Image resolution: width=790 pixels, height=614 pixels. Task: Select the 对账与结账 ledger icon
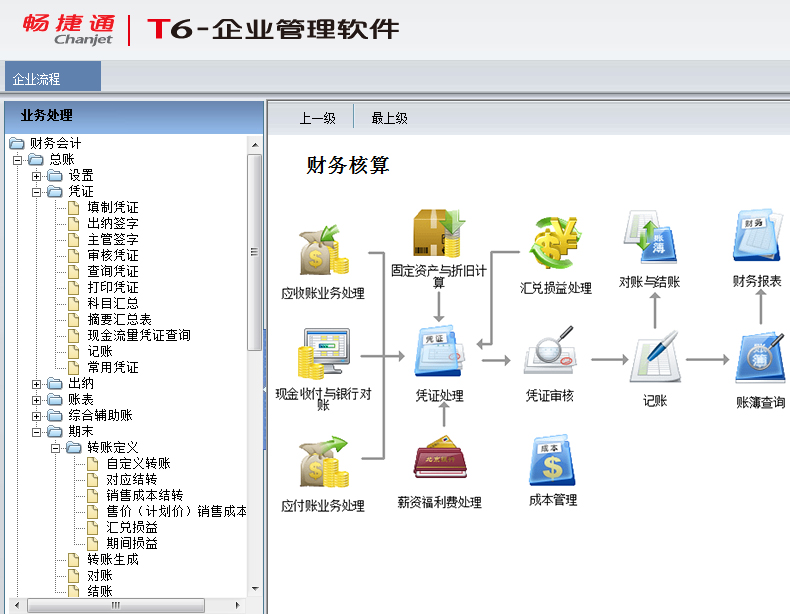pyautogui.click(x=649, y=239)
